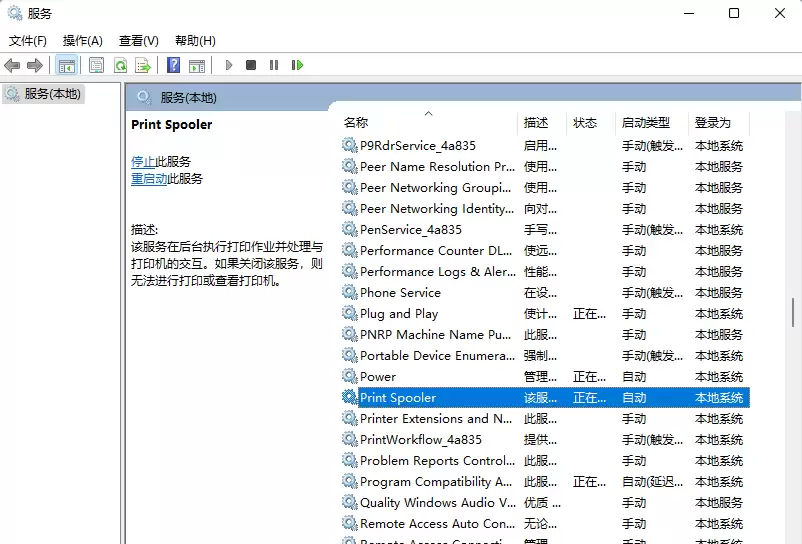Click the Back arrow in toolbar
Screen dimensions: 802x544
click(12, 65)
